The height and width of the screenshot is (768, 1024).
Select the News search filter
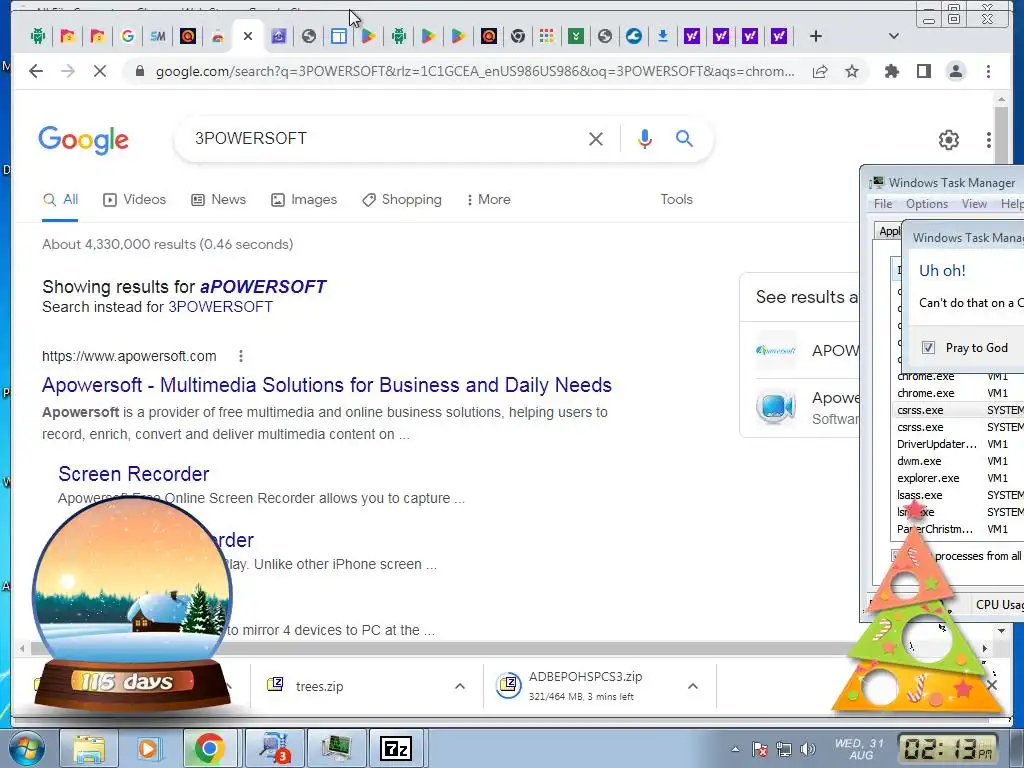click(x=218, y=200)
